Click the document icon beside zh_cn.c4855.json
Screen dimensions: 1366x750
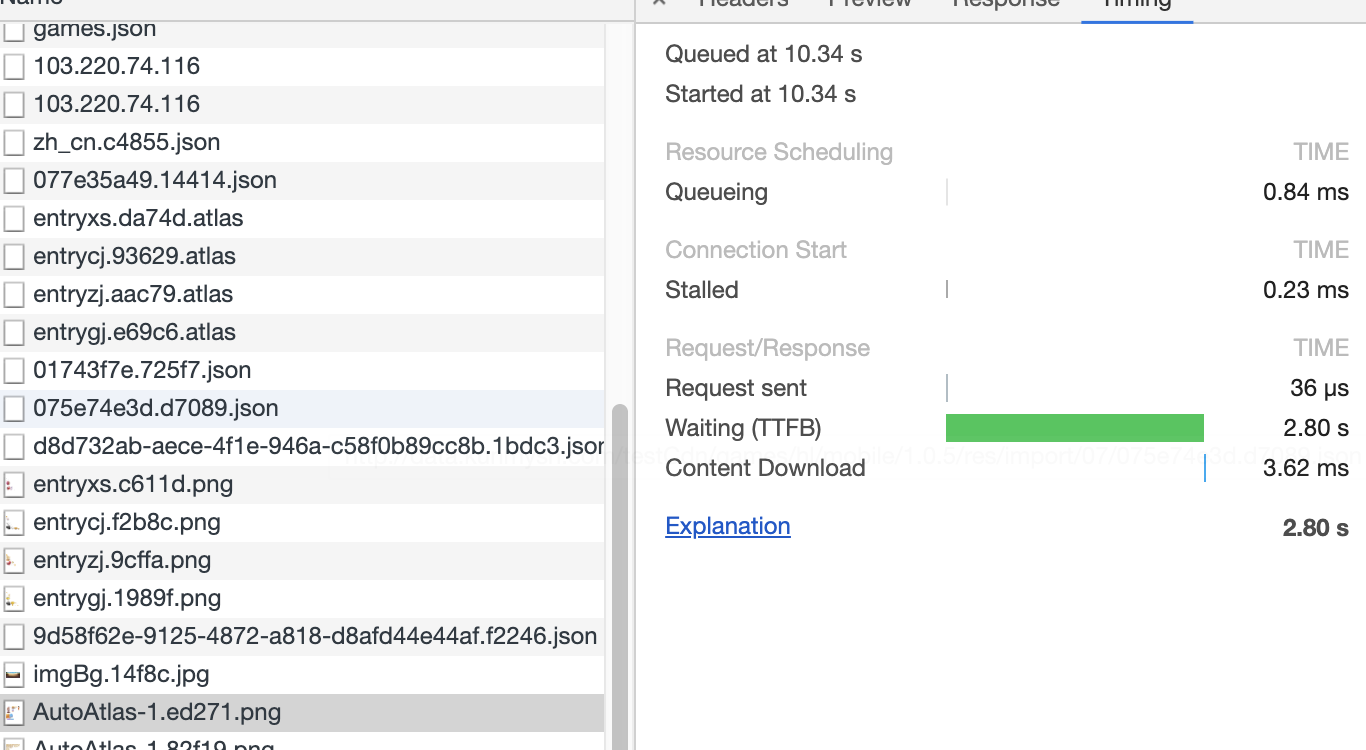click(14, 143)
